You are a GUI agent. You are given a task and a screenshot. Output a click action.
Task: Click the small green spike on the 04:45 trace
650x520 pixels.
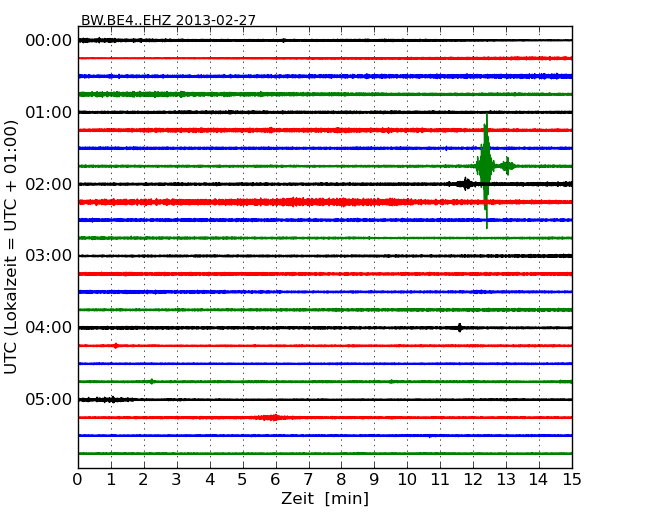(x=151, y=381)
